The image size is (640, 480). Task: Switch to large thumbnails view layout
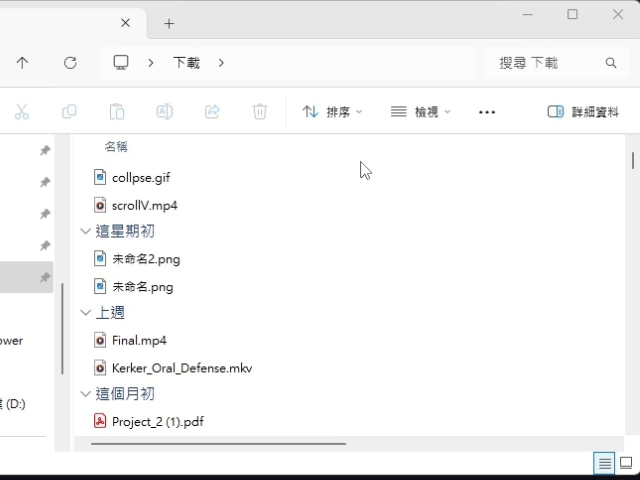[626, 463]
